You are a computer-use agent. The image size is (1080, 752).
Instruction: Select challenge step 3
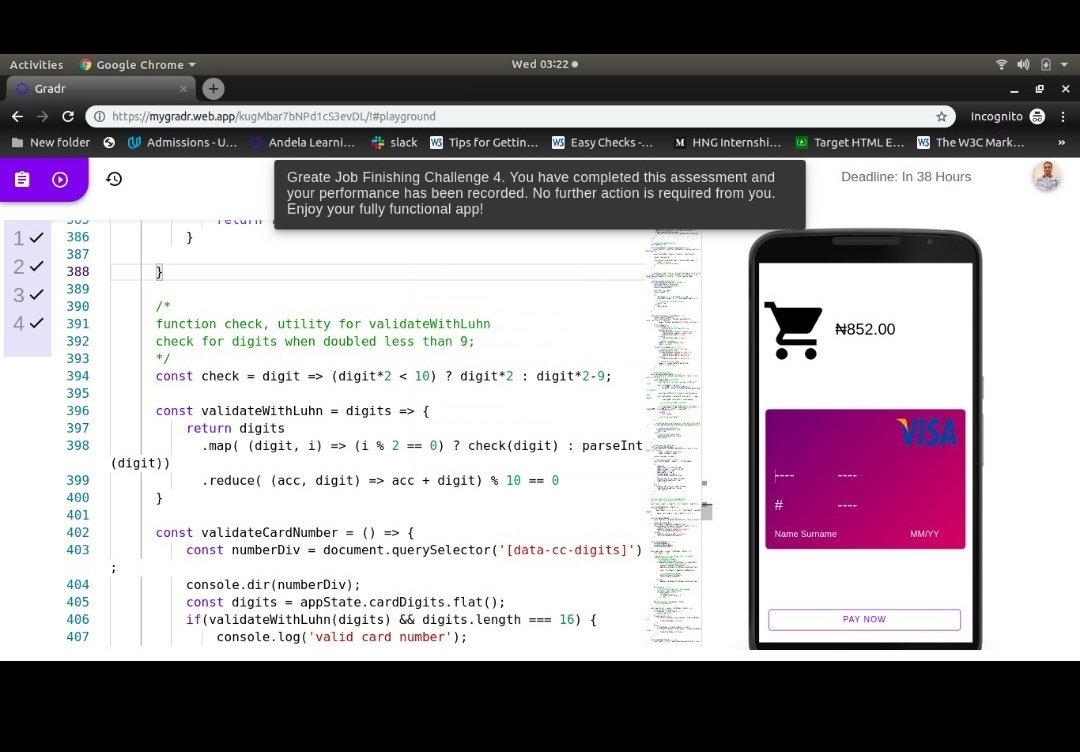tap(28, 295)
